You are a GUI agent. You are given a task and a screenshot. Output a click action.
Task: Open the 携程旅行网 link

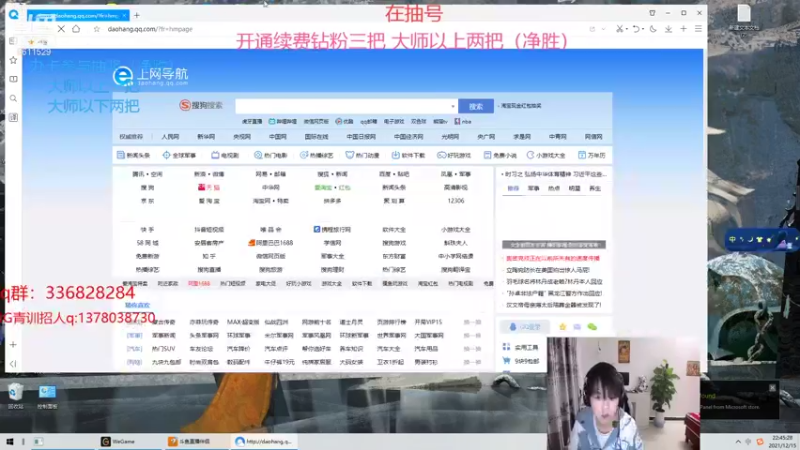pos(332,230)
